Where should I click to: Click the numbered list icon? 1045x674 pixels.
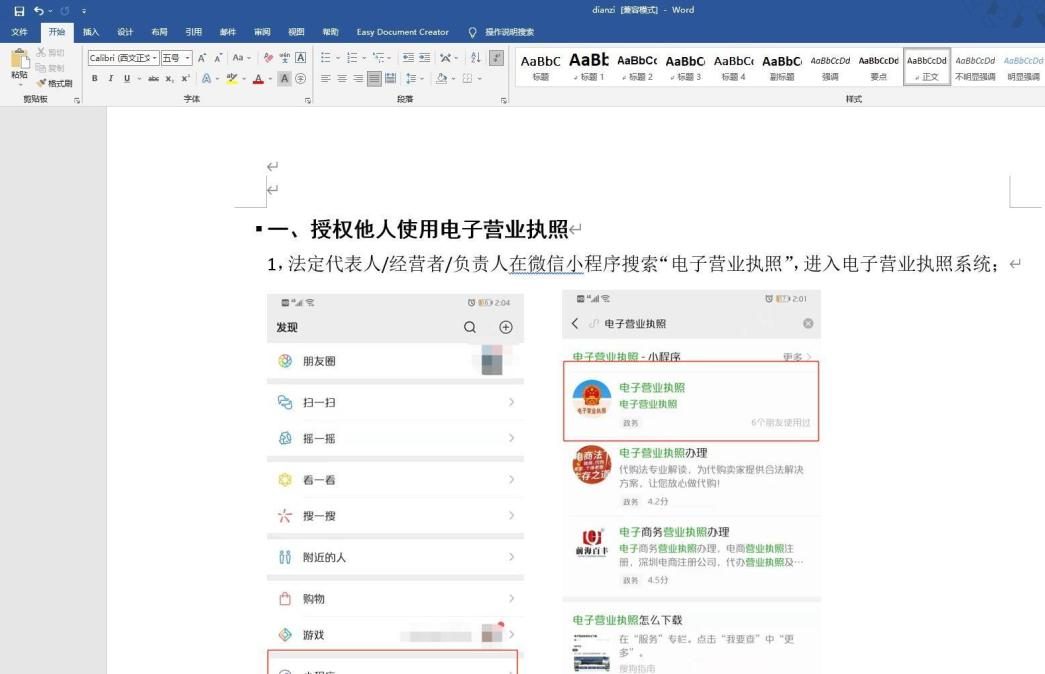point(353,58)
